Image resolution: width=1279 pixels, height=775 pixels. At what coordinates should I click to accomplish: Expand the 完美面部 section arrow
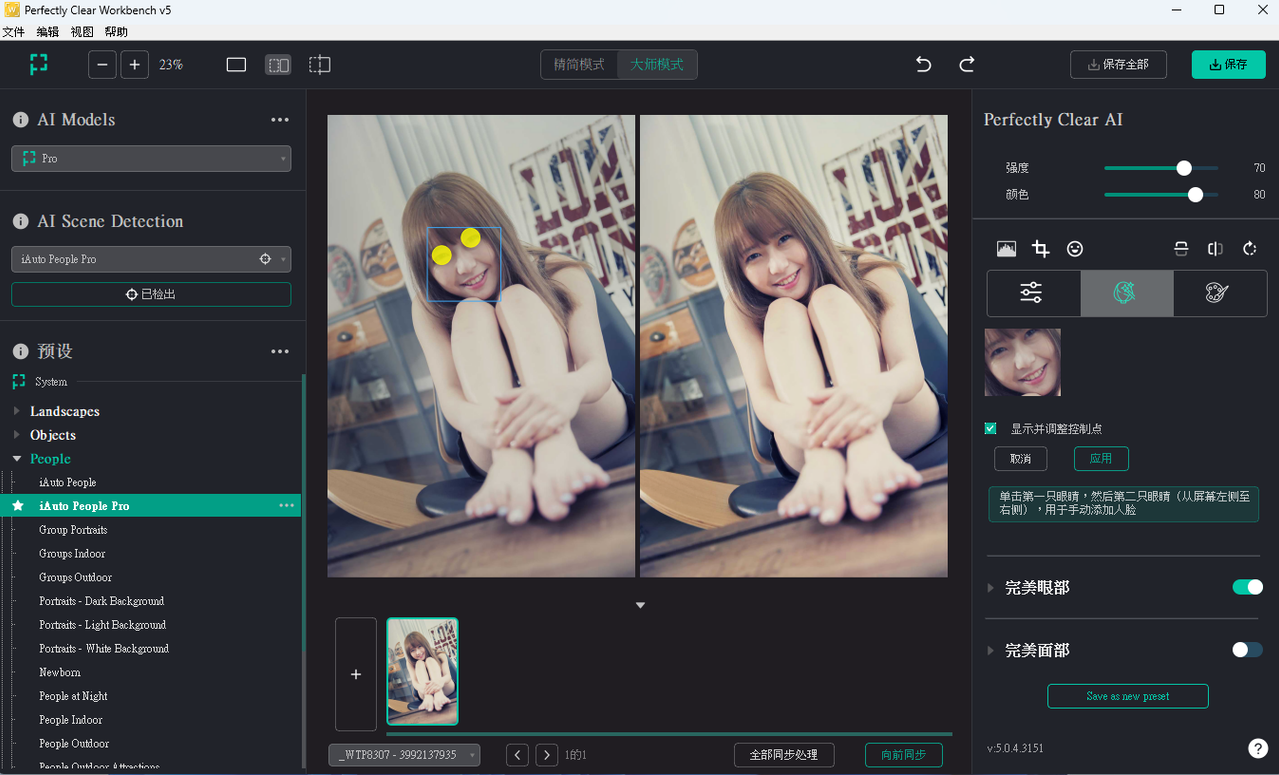[x=992, y=650]
